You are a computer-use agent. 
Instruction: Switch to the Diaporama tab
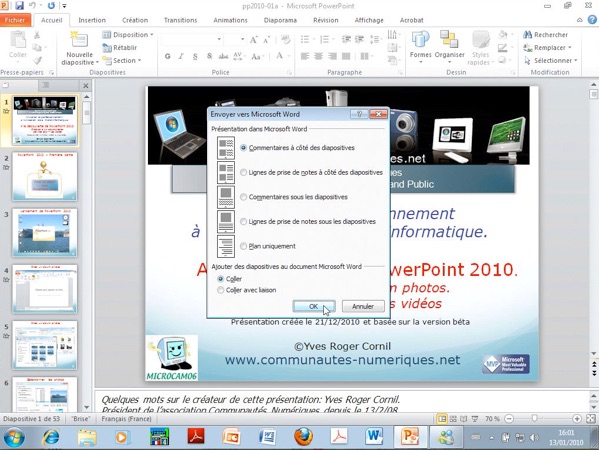point(280,20)
